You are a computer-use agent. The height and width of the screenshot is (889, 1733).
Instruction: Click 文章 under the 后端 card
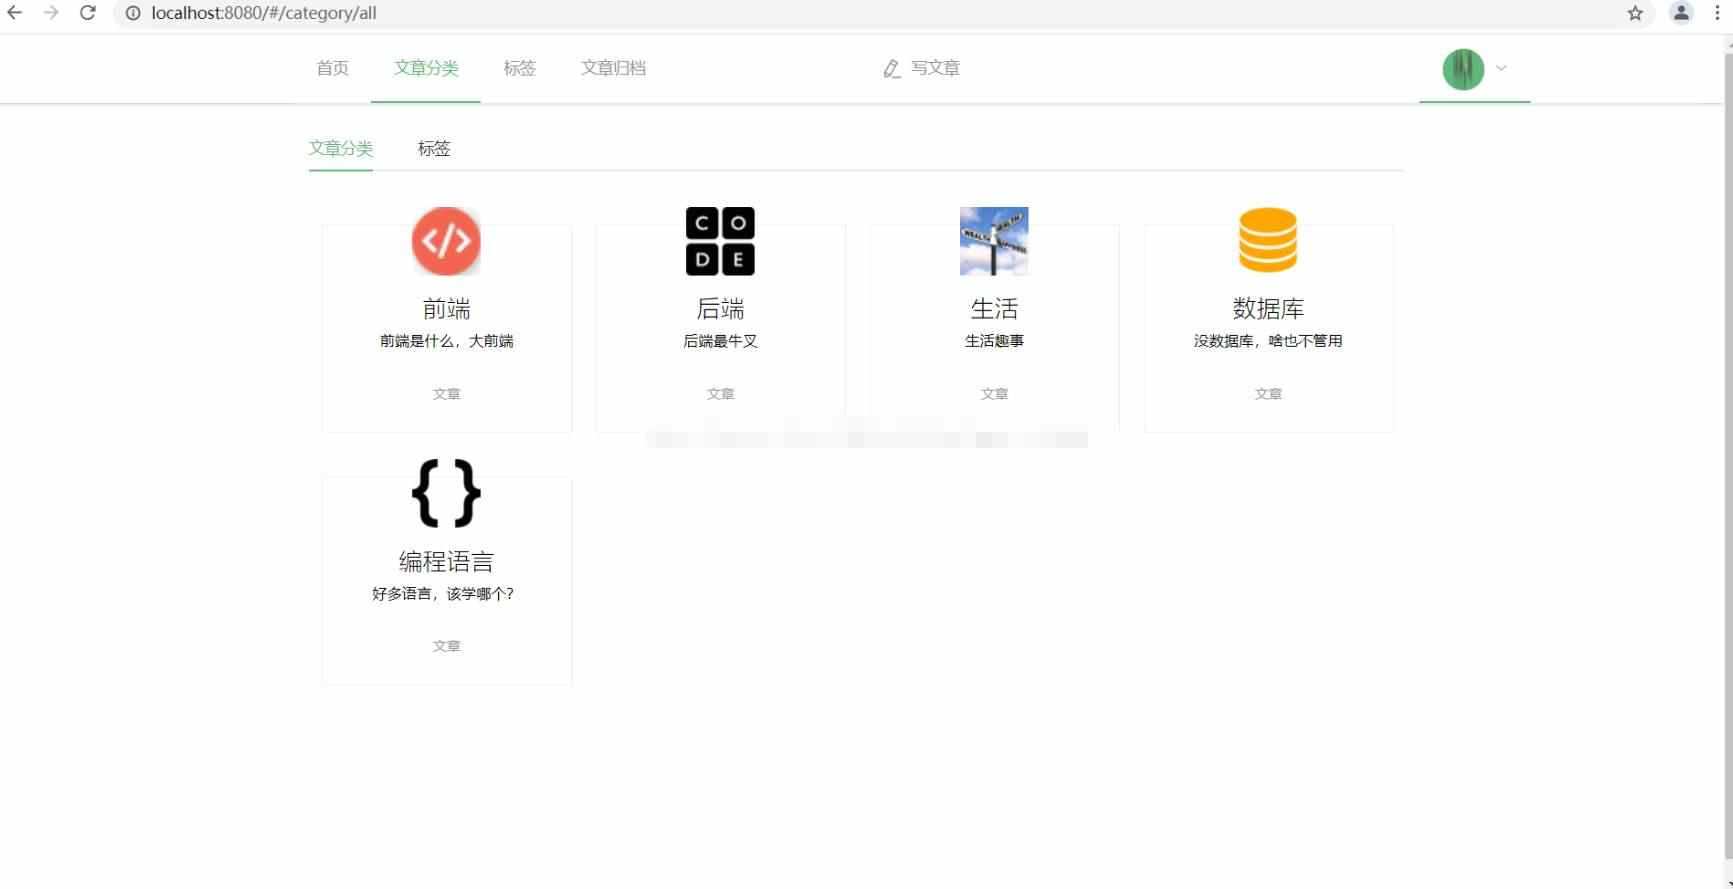[x=720, y=394]
